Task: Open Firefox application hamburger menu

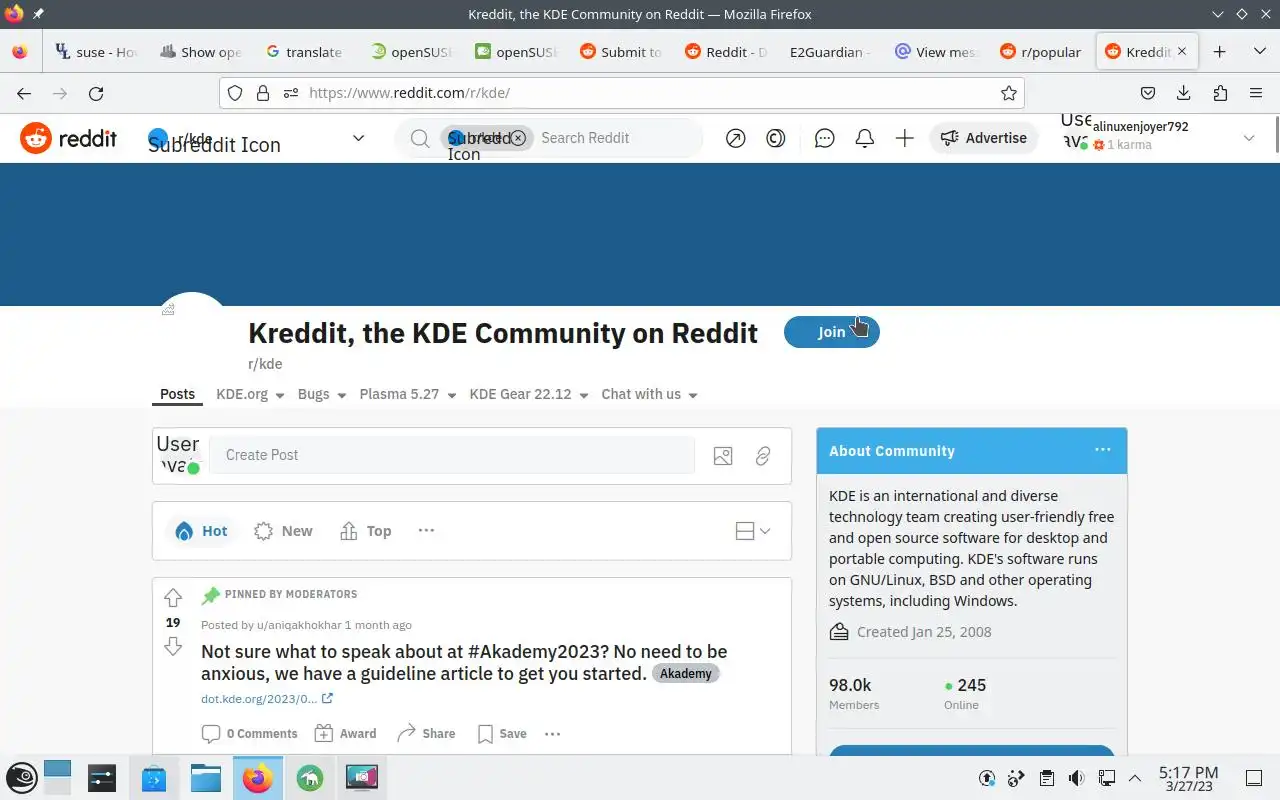Action: tap(1256, 93)
